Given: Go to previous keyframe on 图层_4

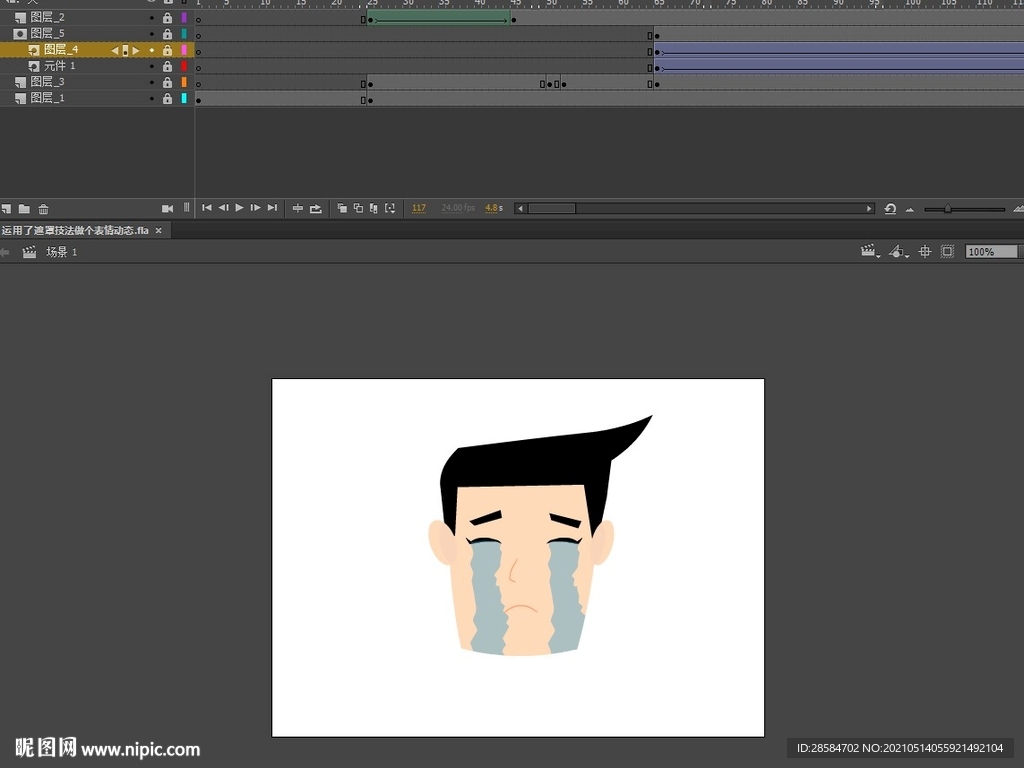Looking at the screenshot, I should (x=115, y=50).
